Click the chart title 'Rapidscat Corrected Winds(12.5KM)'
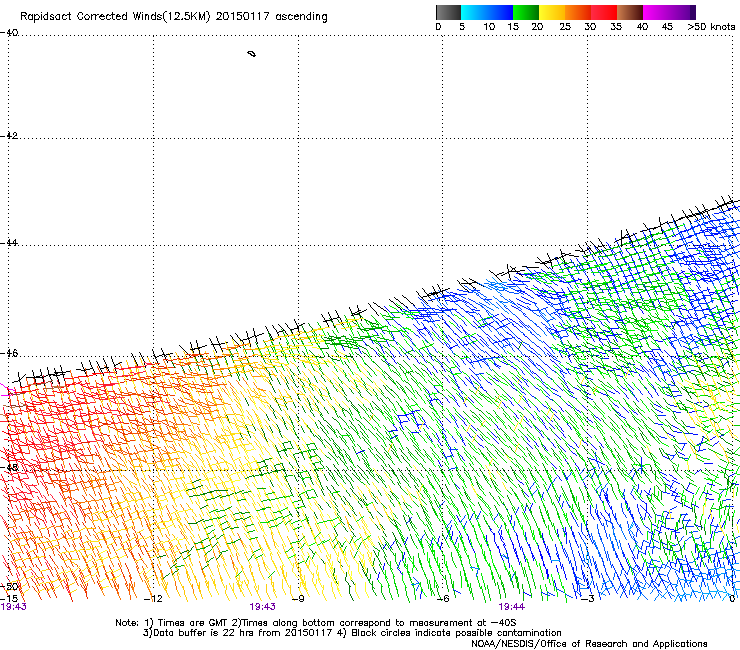740x650 pixels. pos(115,17)
